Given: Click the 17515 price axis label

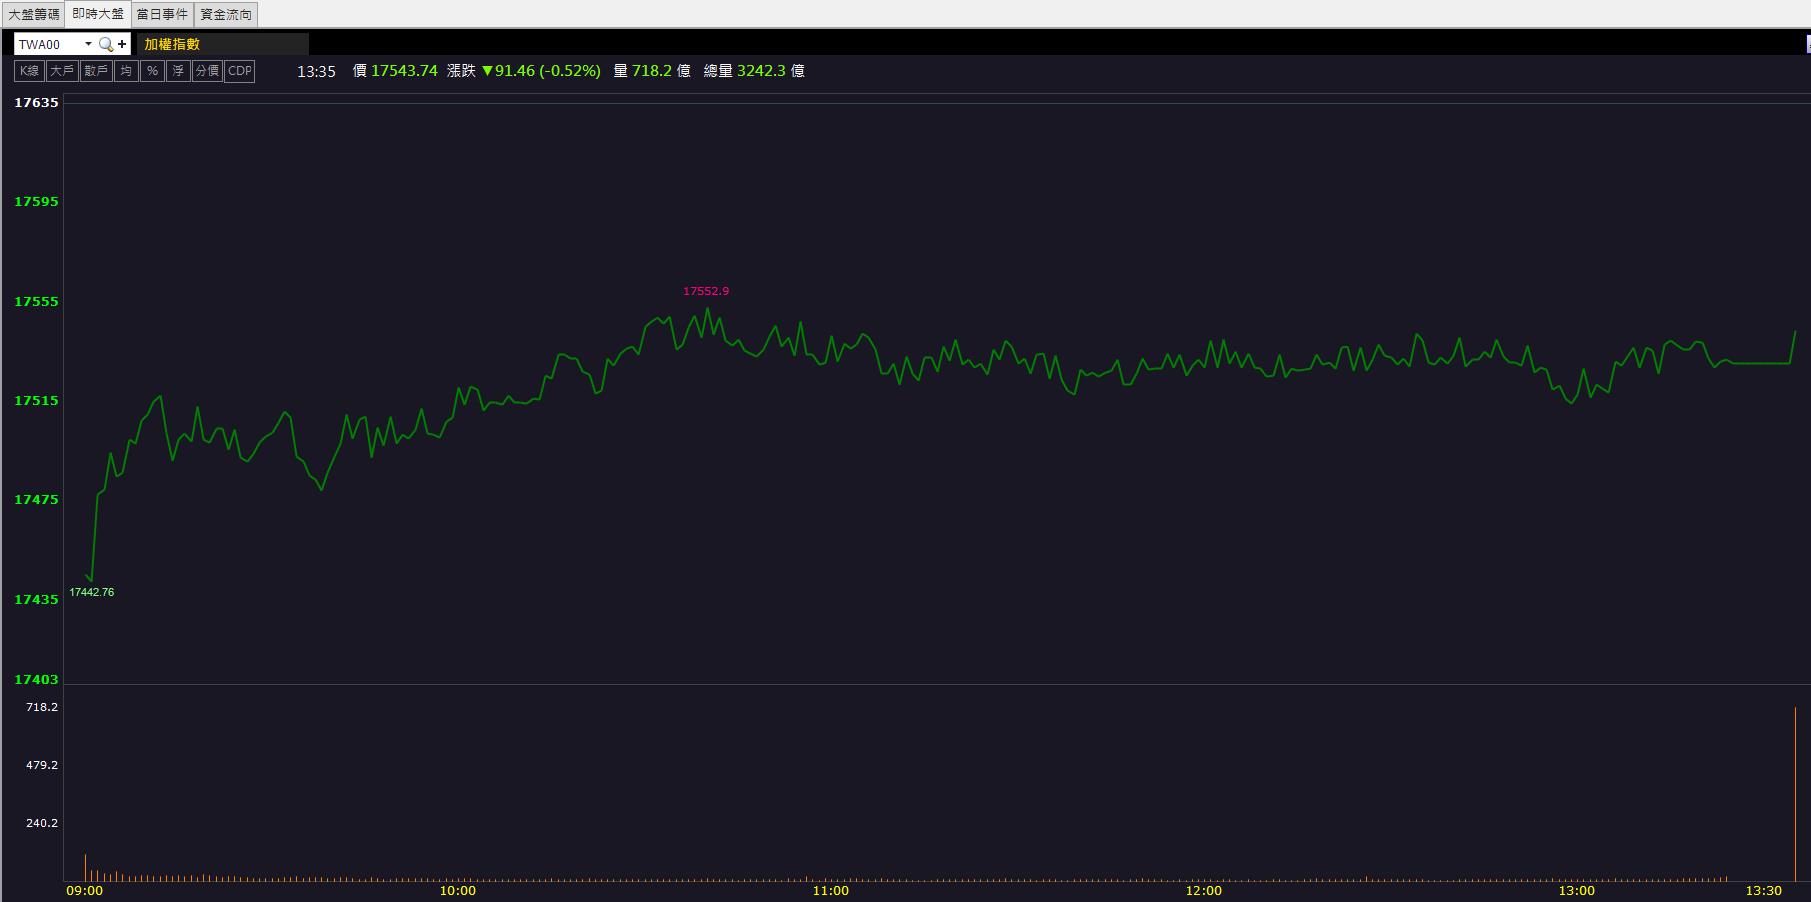Looking at the screenshot, I should click(36, 401).
